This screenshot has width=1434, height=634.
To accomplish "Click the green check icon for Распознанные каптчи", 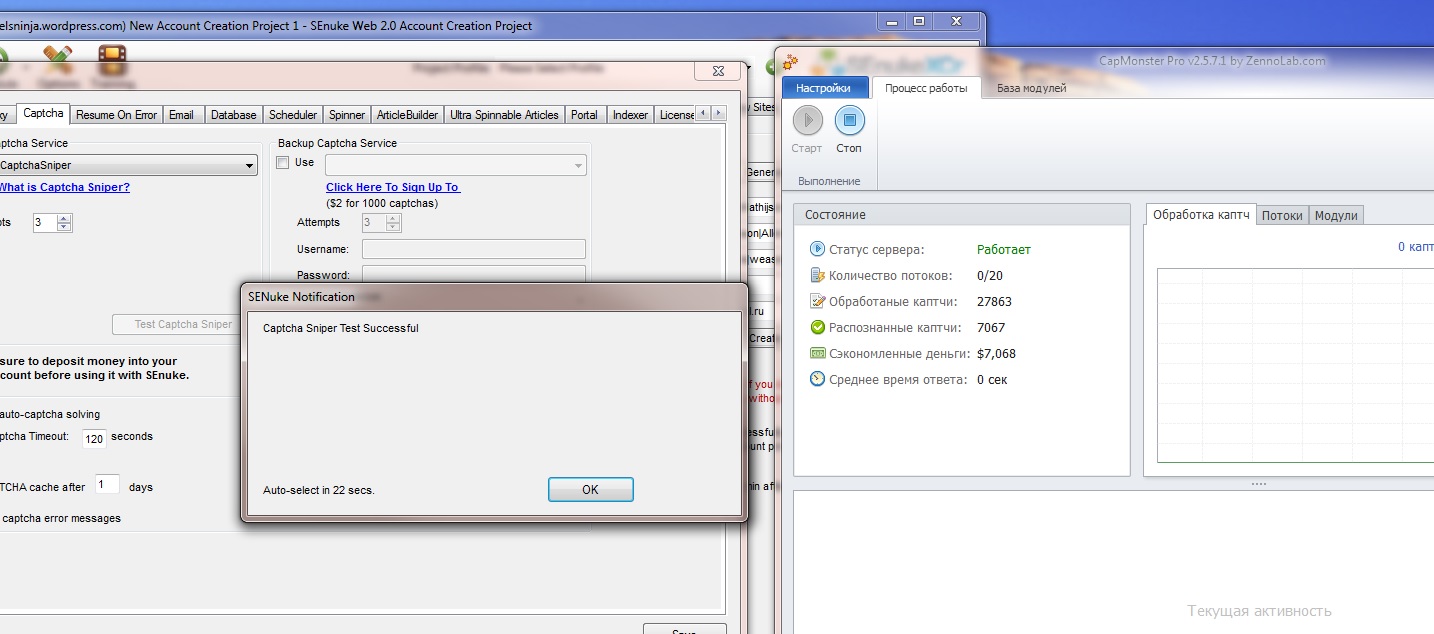I will click(x=817, y=327).
